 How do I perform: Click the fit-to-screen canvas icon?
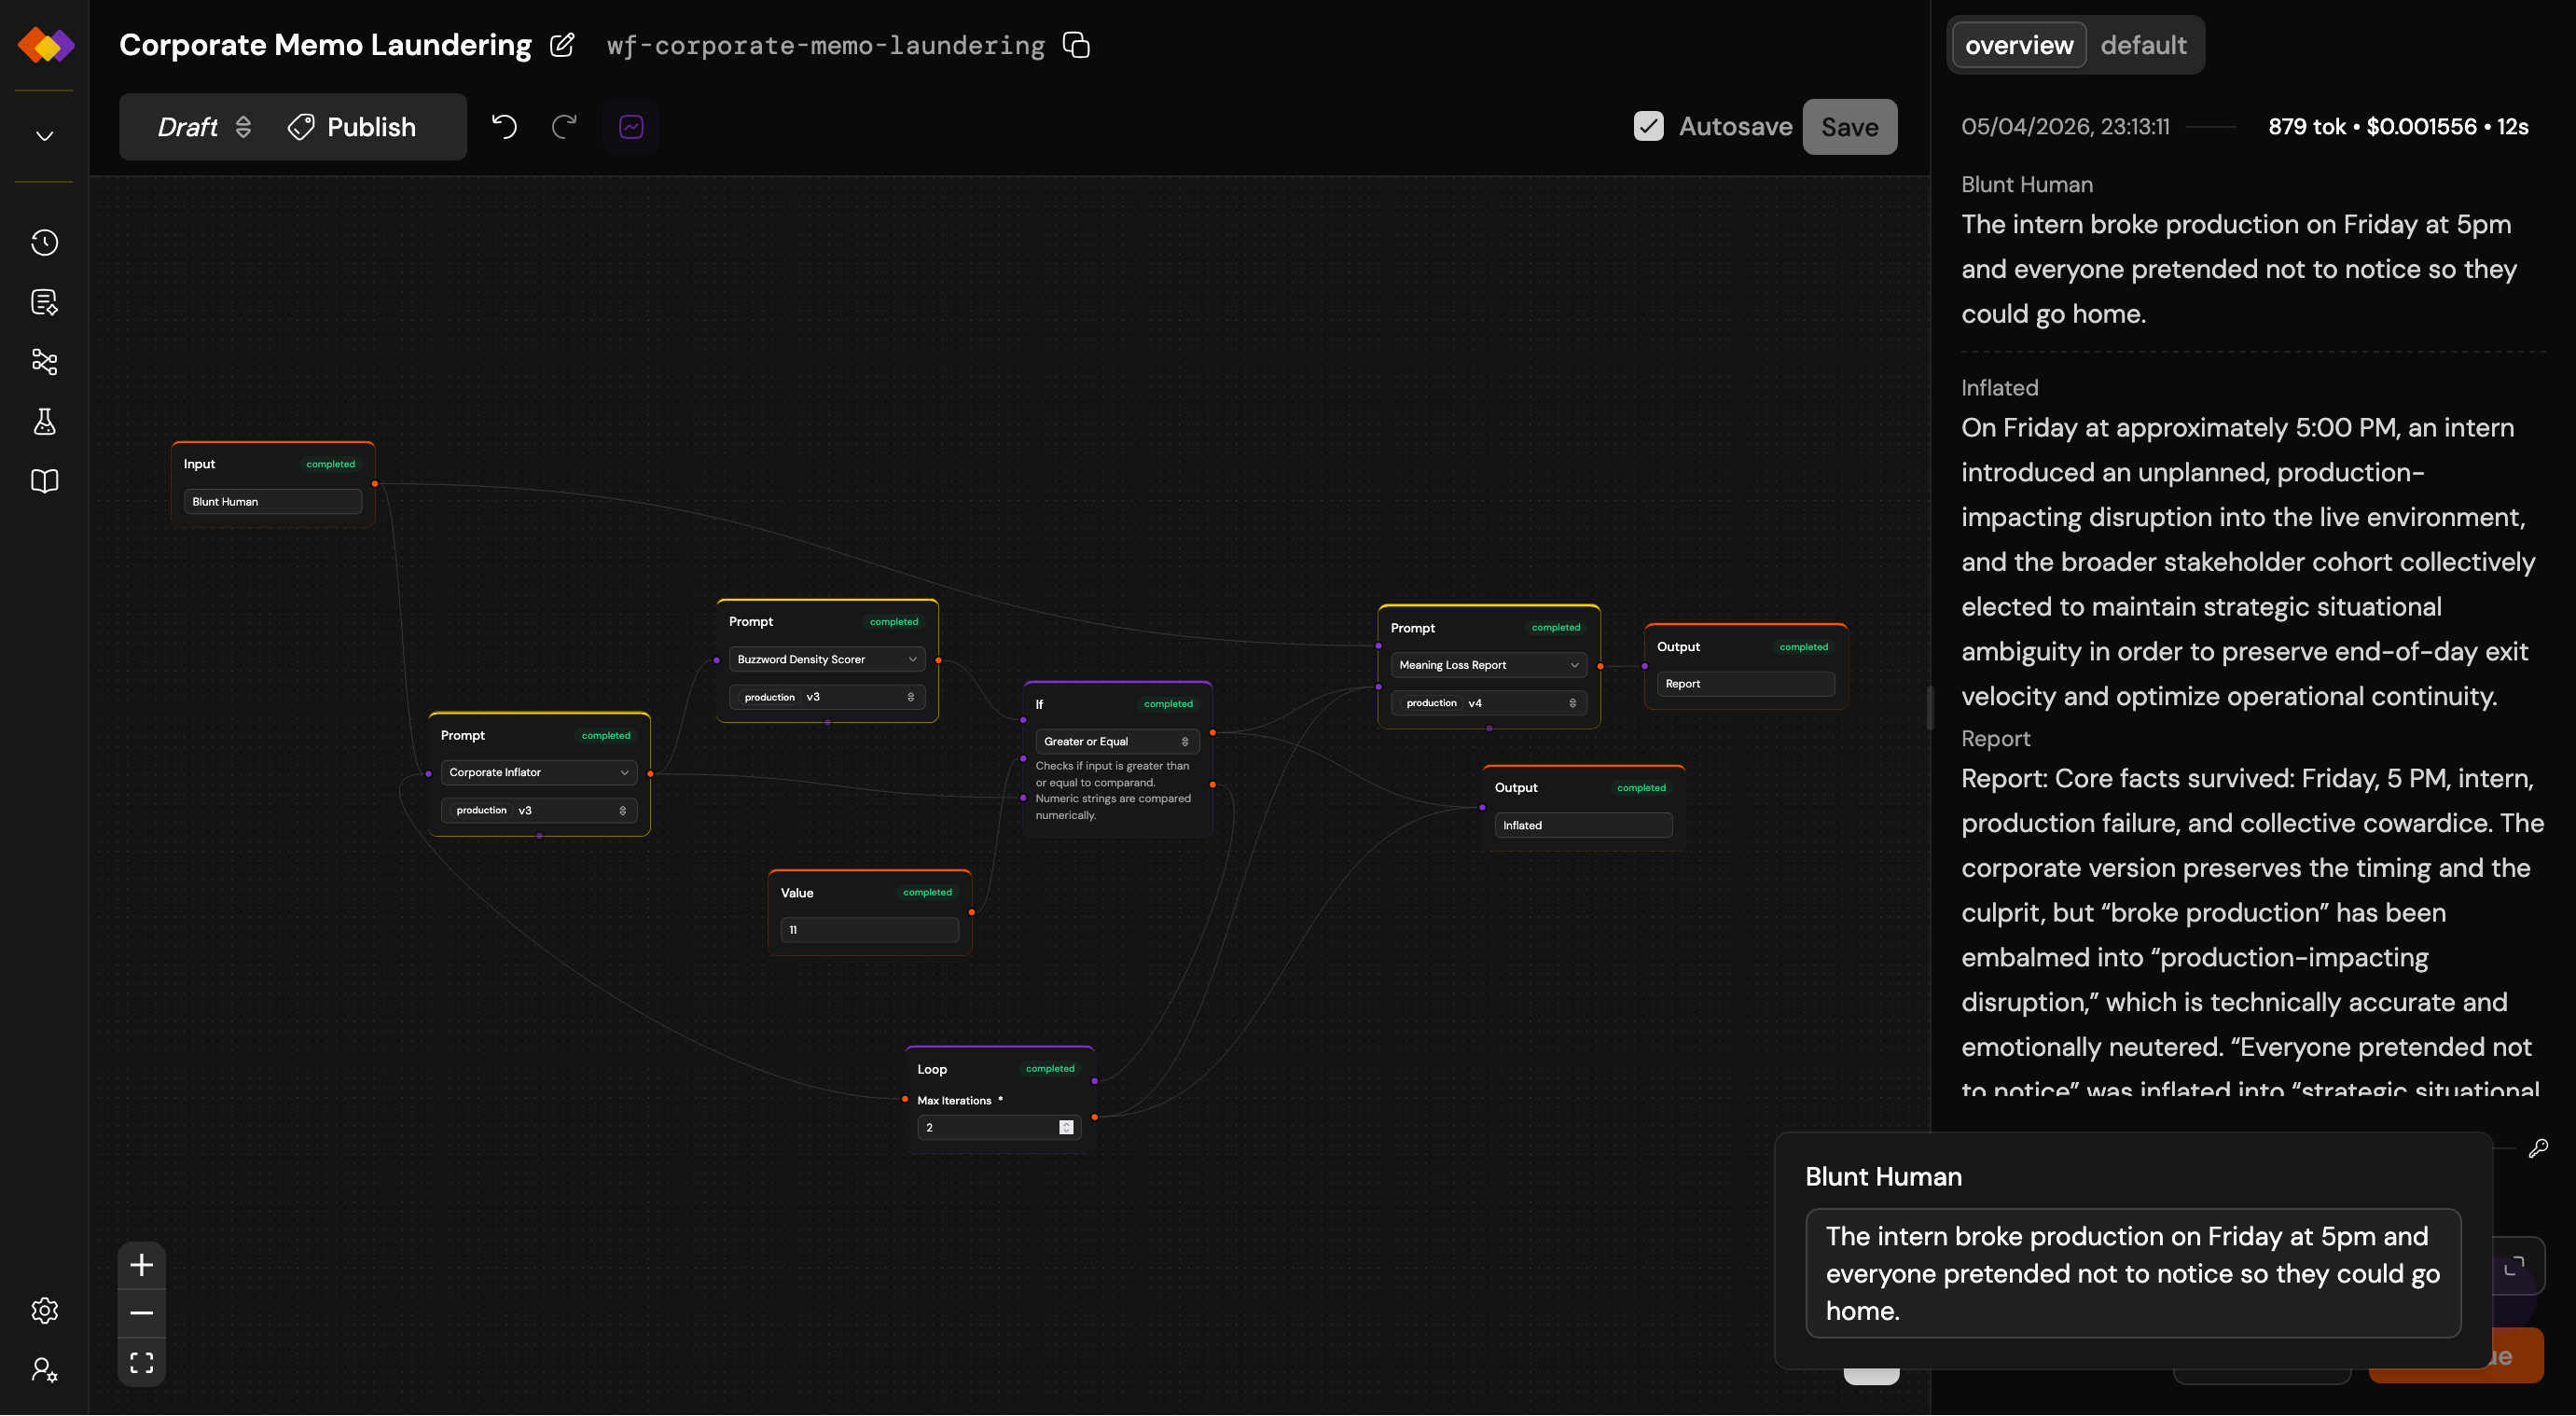coord(141,1362)
